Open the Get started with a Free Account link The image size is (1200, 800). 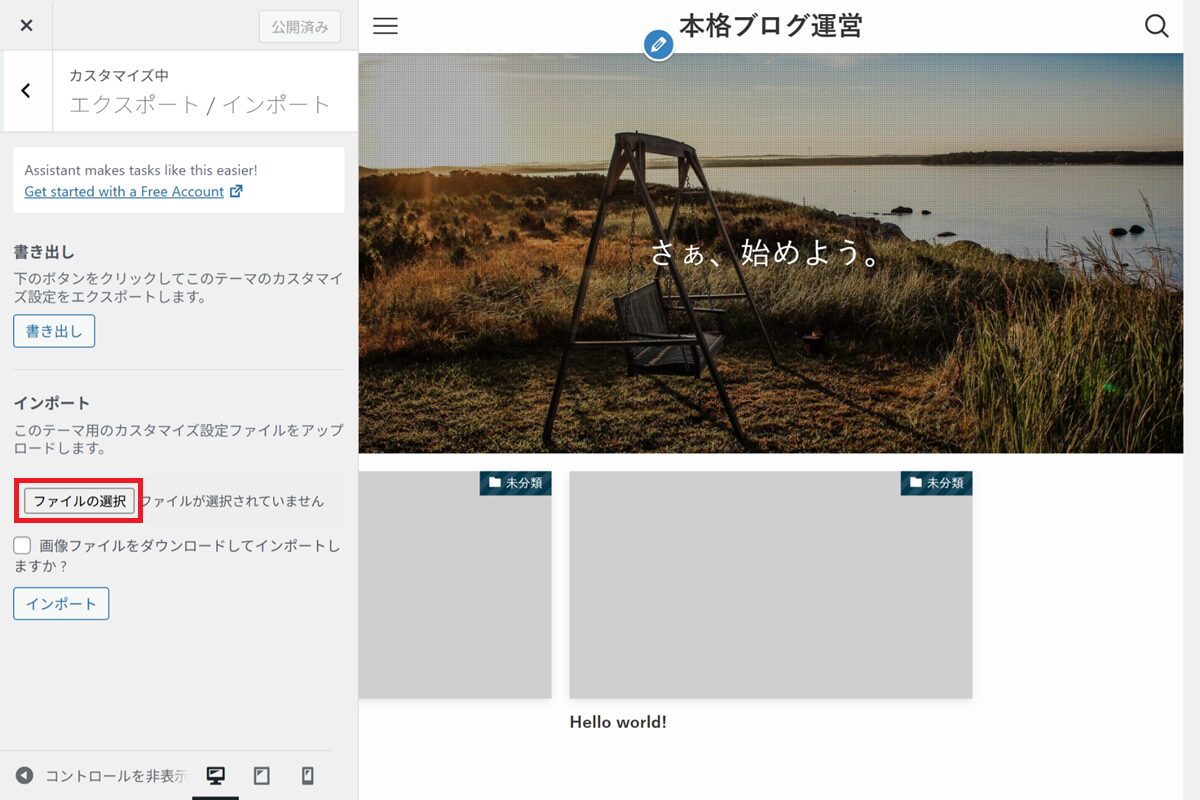tap(123, 191)
